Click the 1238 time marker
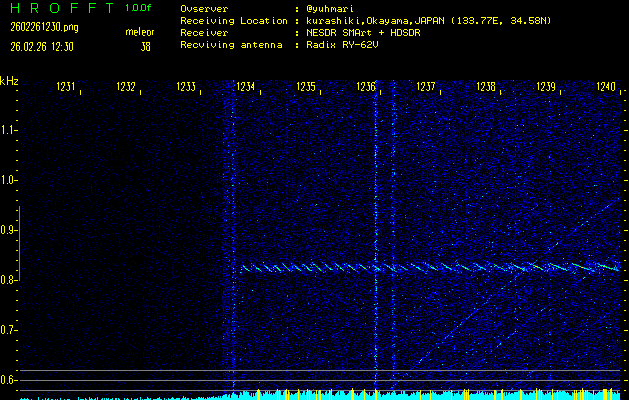This screenshot has height=400, width=629. point(486,88)
